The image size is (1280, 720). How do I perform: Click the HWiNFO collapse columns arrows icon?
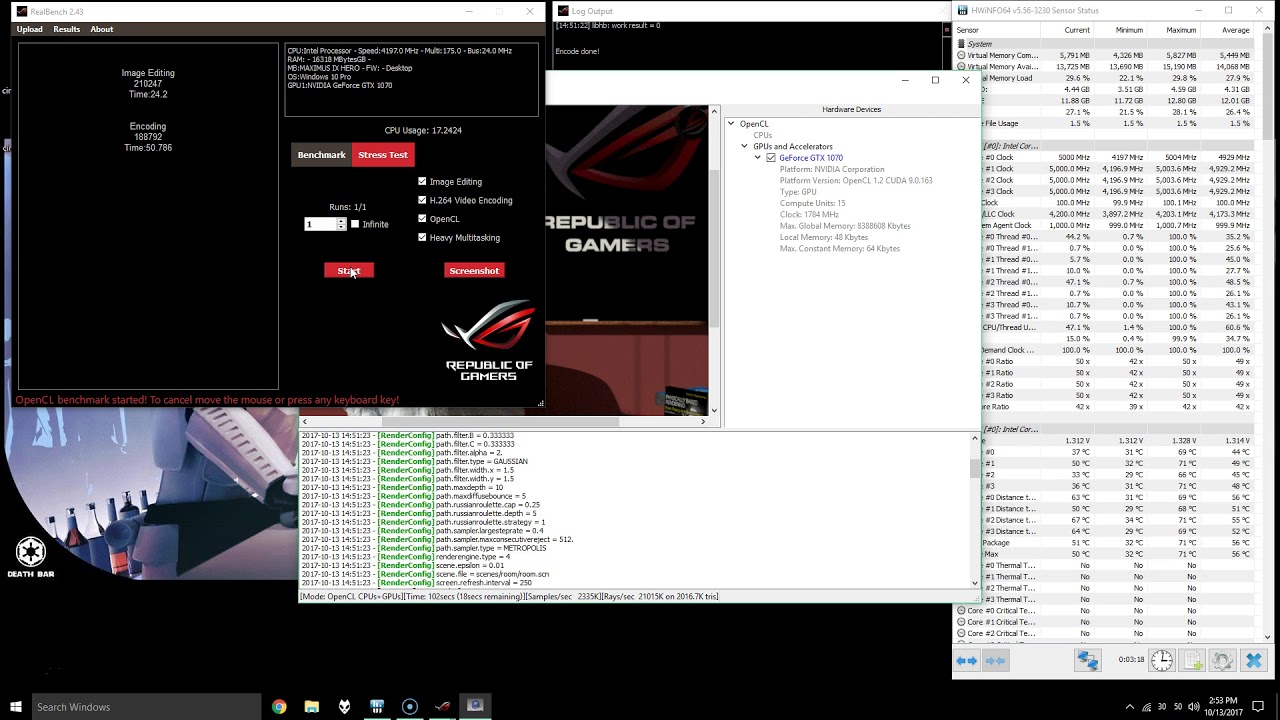[x=995, y=661]
